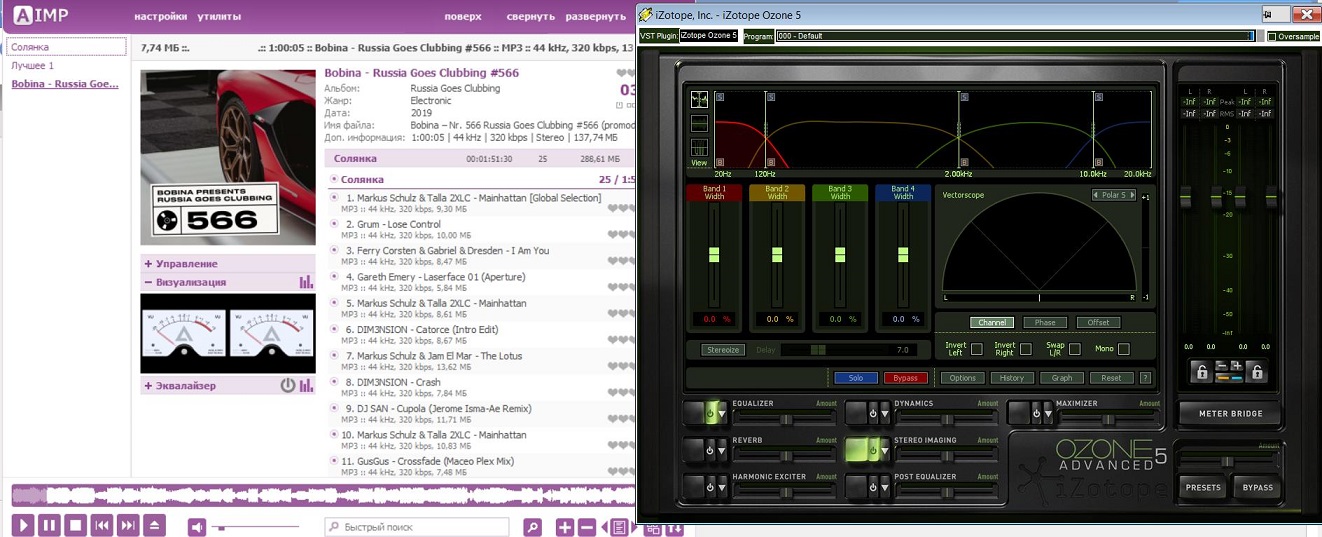Screen dimensions: 1322x537
Task: Click visualization bars icon beside Визуализация
Action: click(307, 283)
